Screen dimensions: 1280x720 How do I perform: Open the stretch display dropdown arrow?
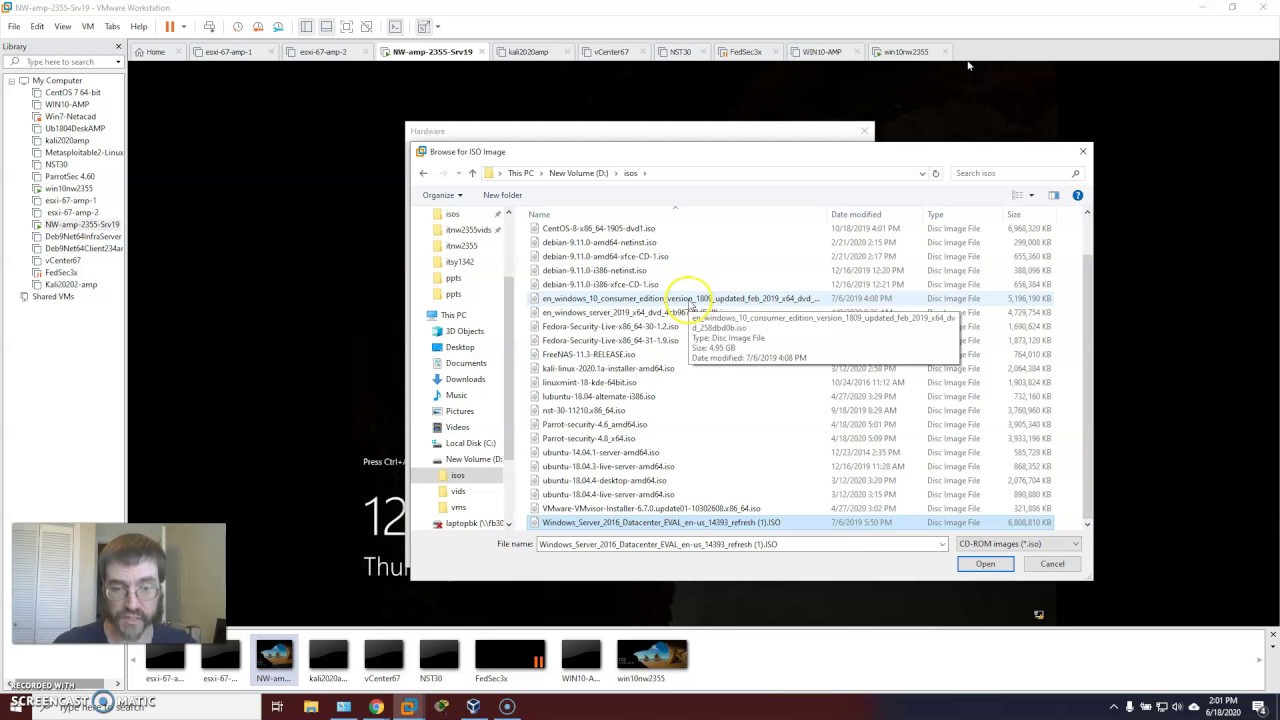[437, 26]
